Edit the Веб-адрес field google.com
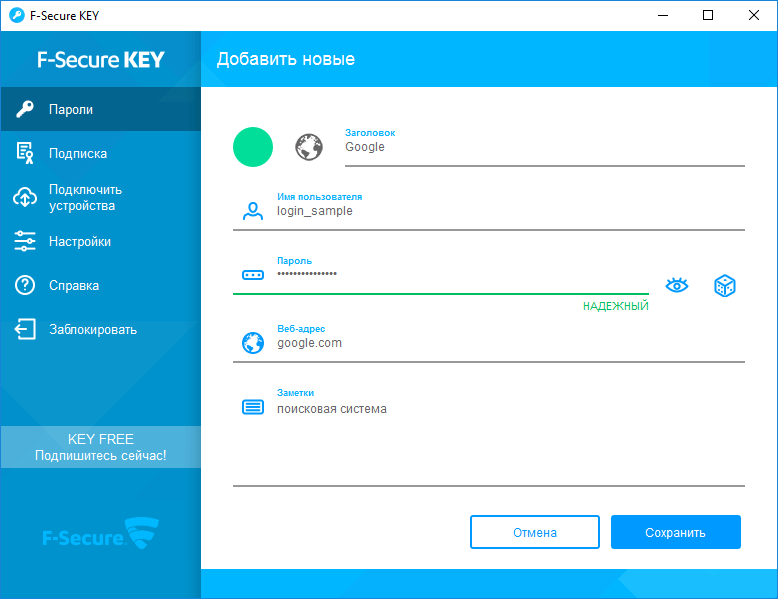Viewport: 778px width, 599px height. pyautogui.click(x=511, y=343)
